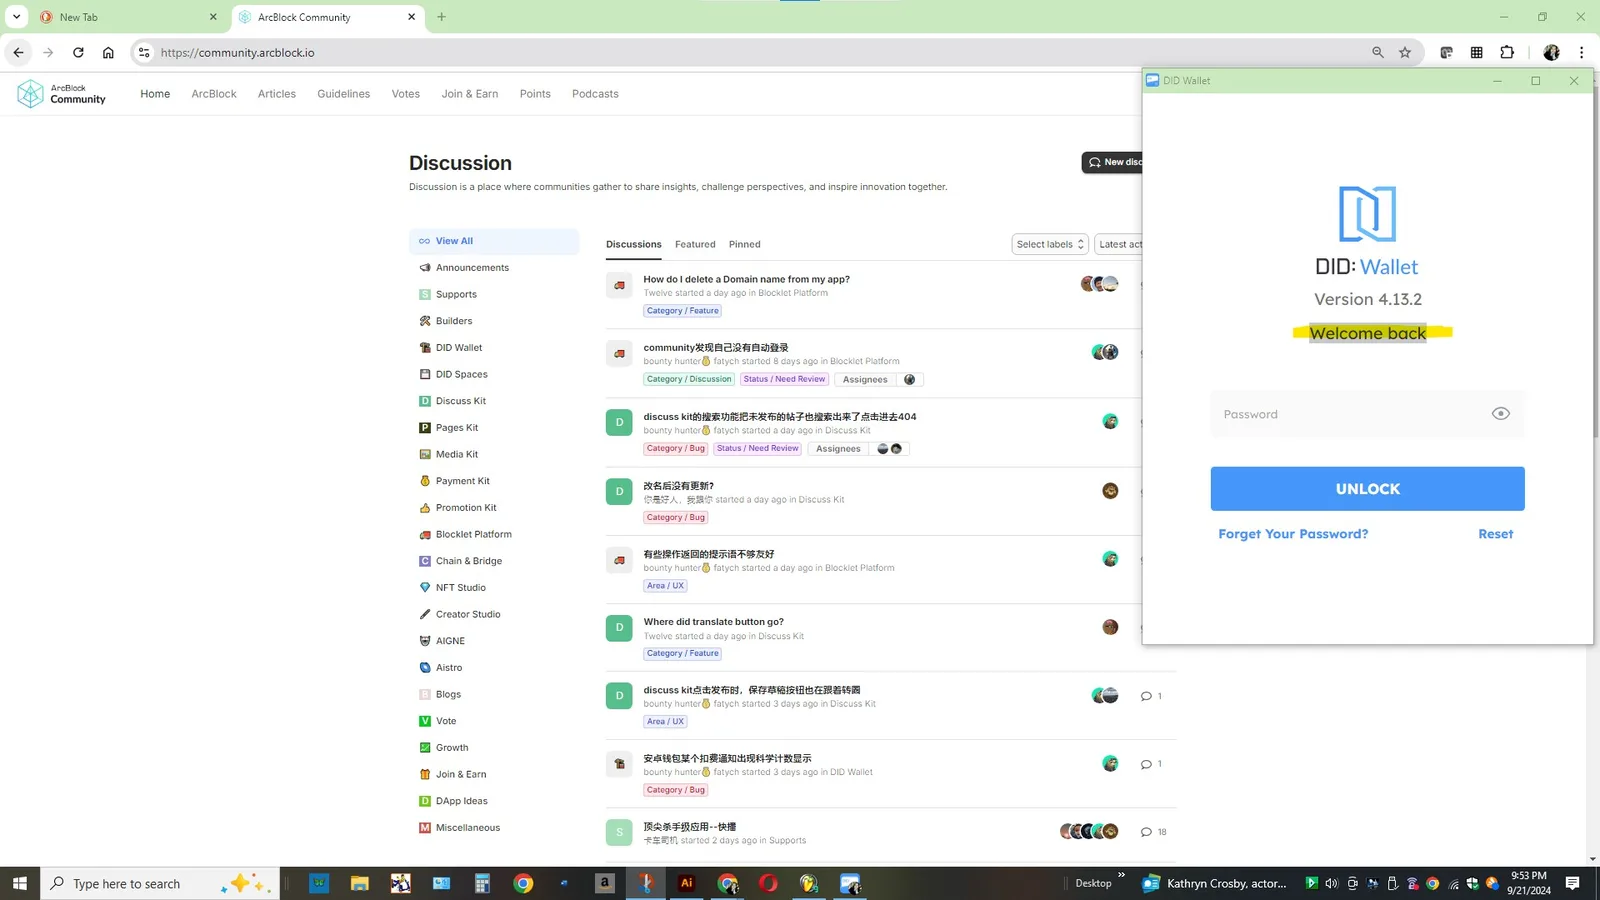
Task: Click the AIGNE sidebar icon
Action: pos(425,641)
